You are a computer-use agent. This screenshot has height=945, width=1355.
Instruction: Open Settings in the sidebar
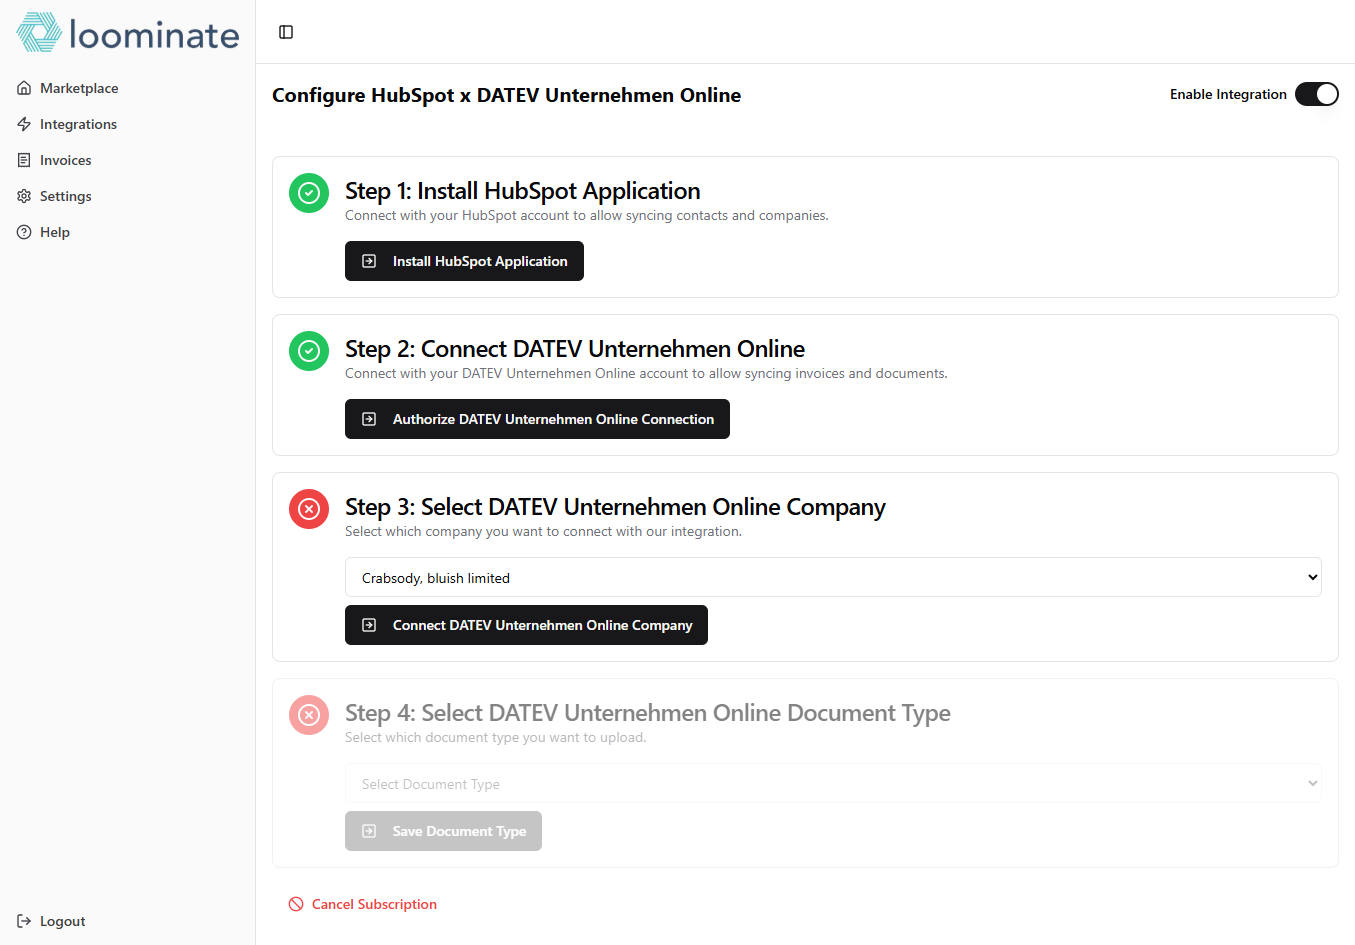[127, 196]
